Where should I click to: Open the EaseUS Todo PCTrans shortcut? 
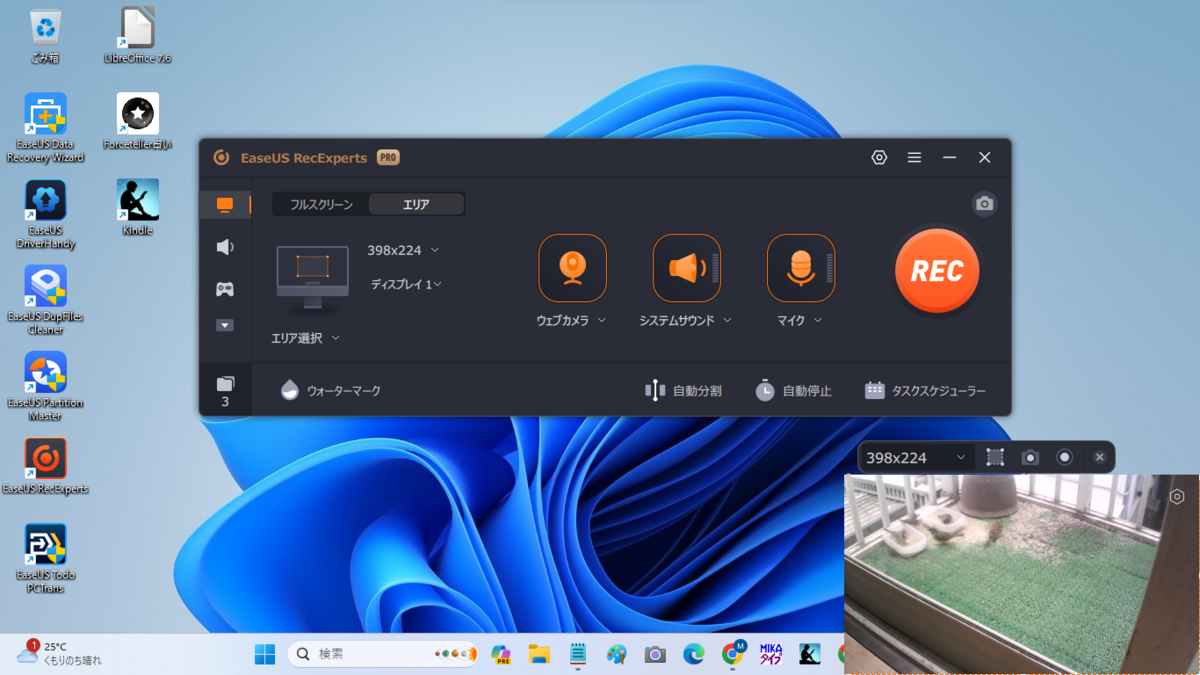pyautogui.click(x=45, y=559)
